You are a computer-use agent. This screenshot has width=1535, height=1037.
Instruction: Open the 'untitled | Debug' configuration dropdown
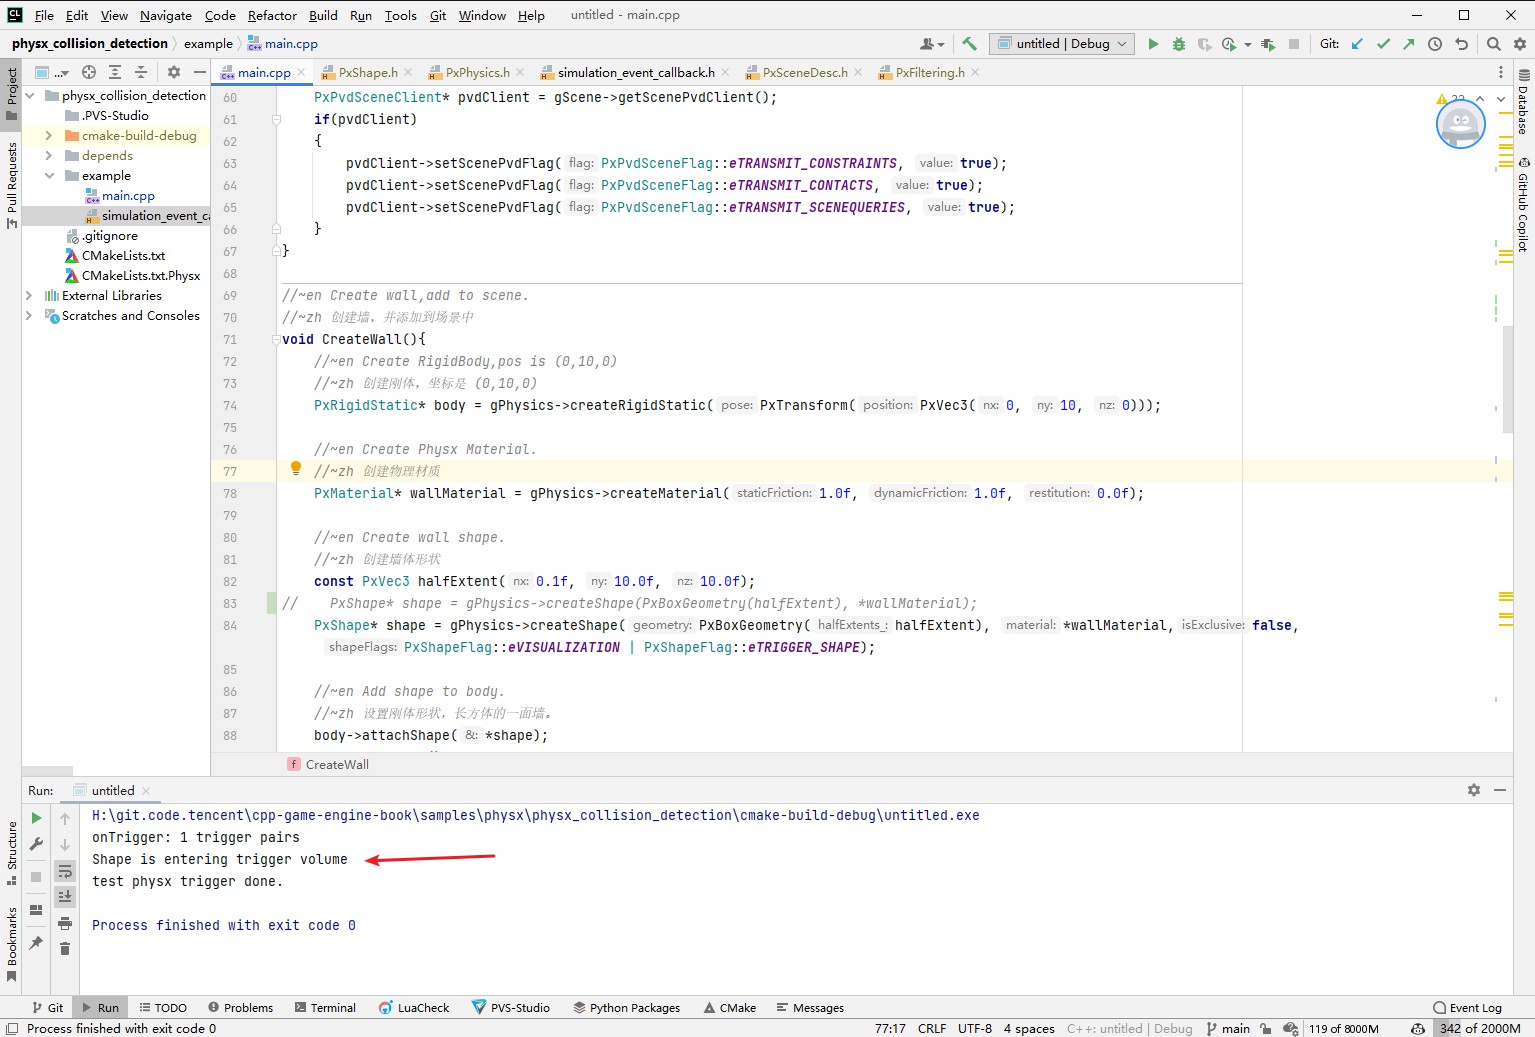[1062, 44]
